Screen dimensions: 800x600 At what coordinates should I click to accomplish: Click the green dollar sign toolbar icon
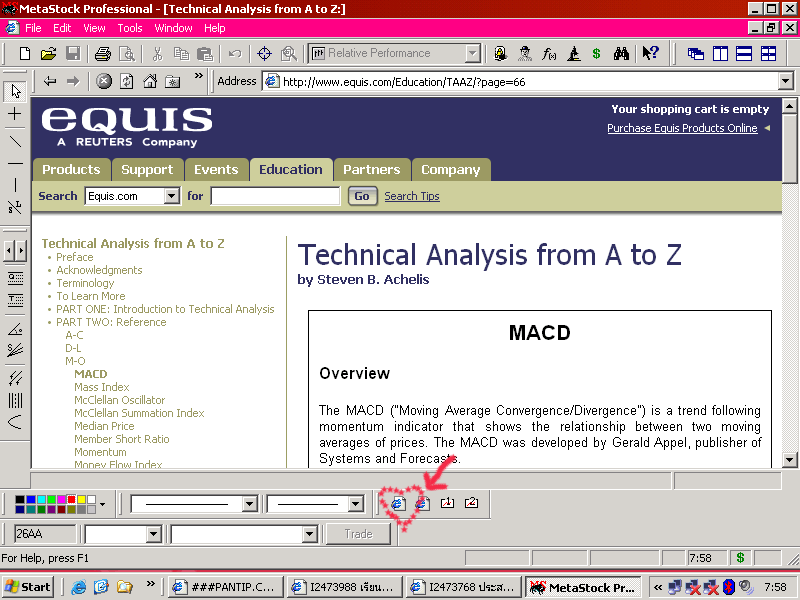coord(596,54)
